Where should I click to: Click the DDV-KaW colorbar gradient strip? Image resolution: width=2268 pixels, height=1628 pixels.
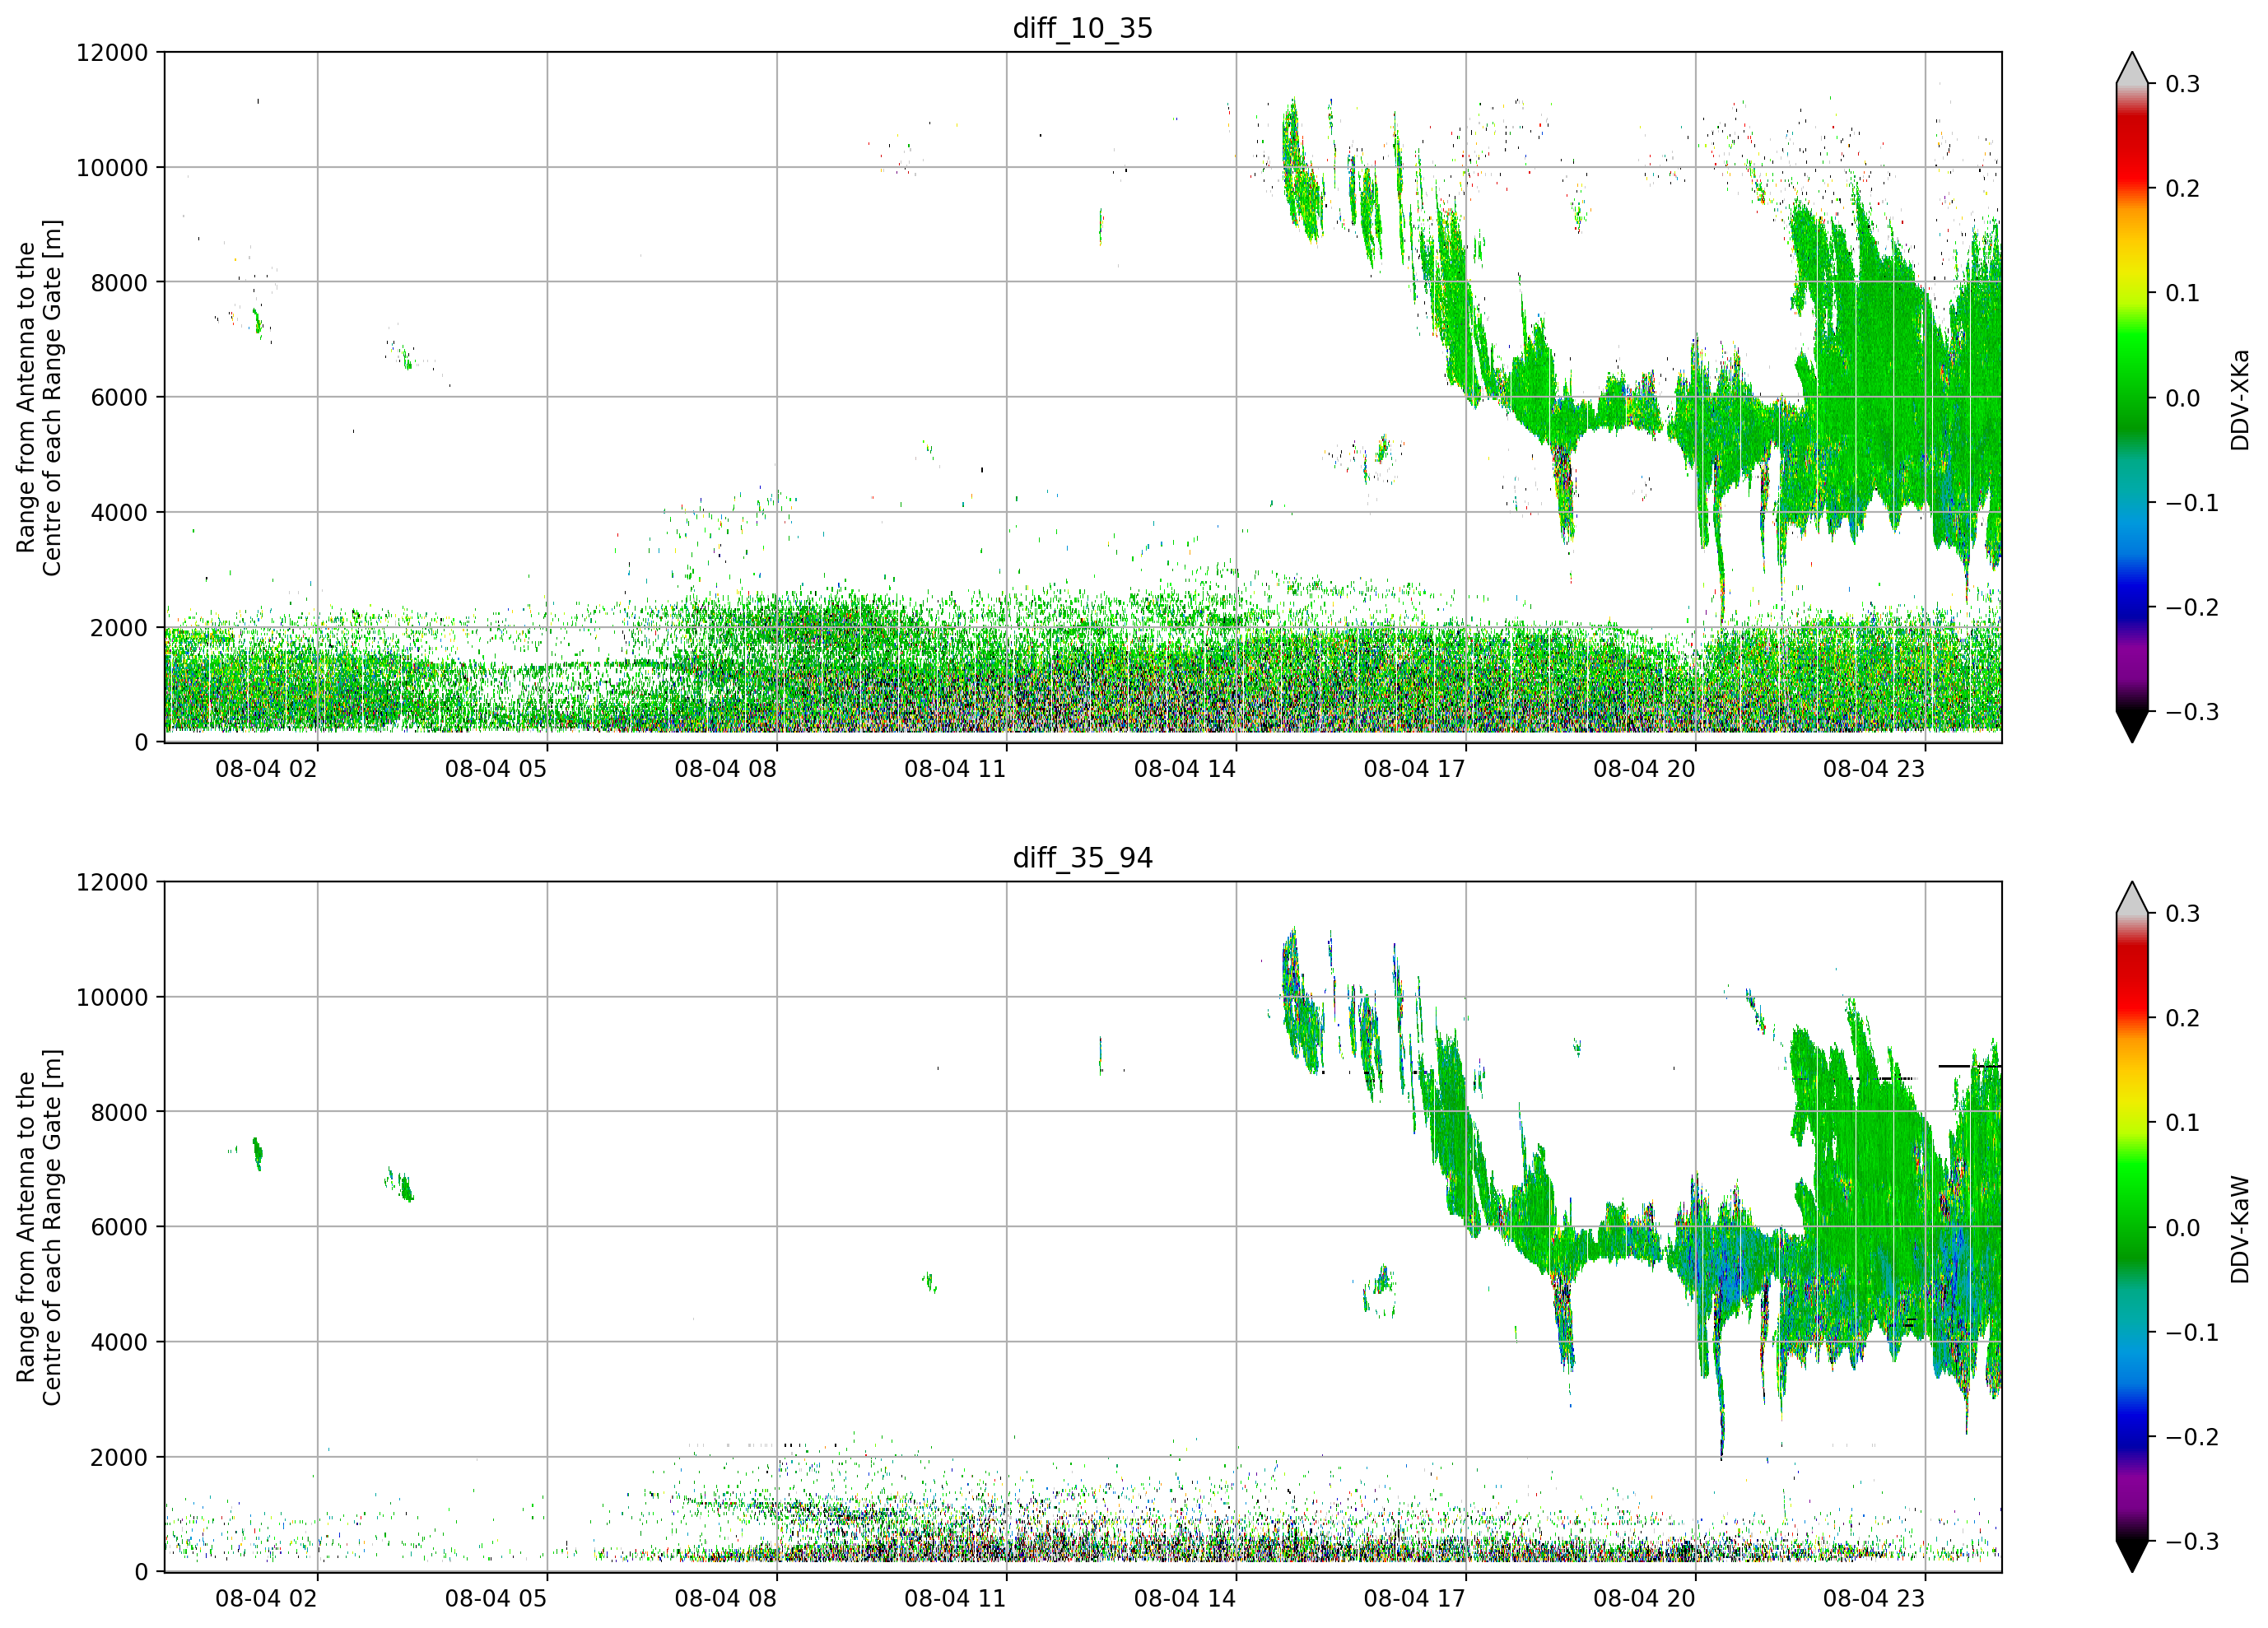[x=2132, y=1227]
